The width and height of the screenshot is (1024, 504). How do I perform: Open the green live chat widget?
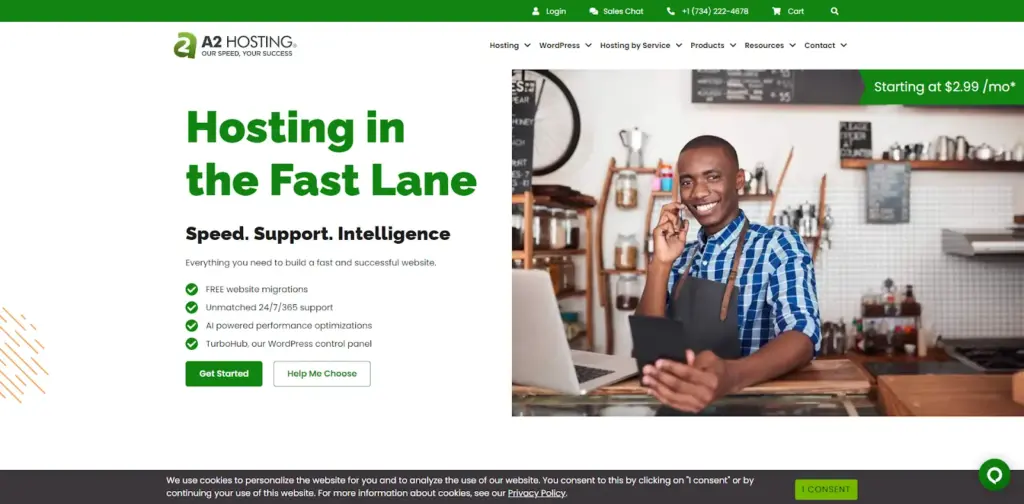[994, 475]
